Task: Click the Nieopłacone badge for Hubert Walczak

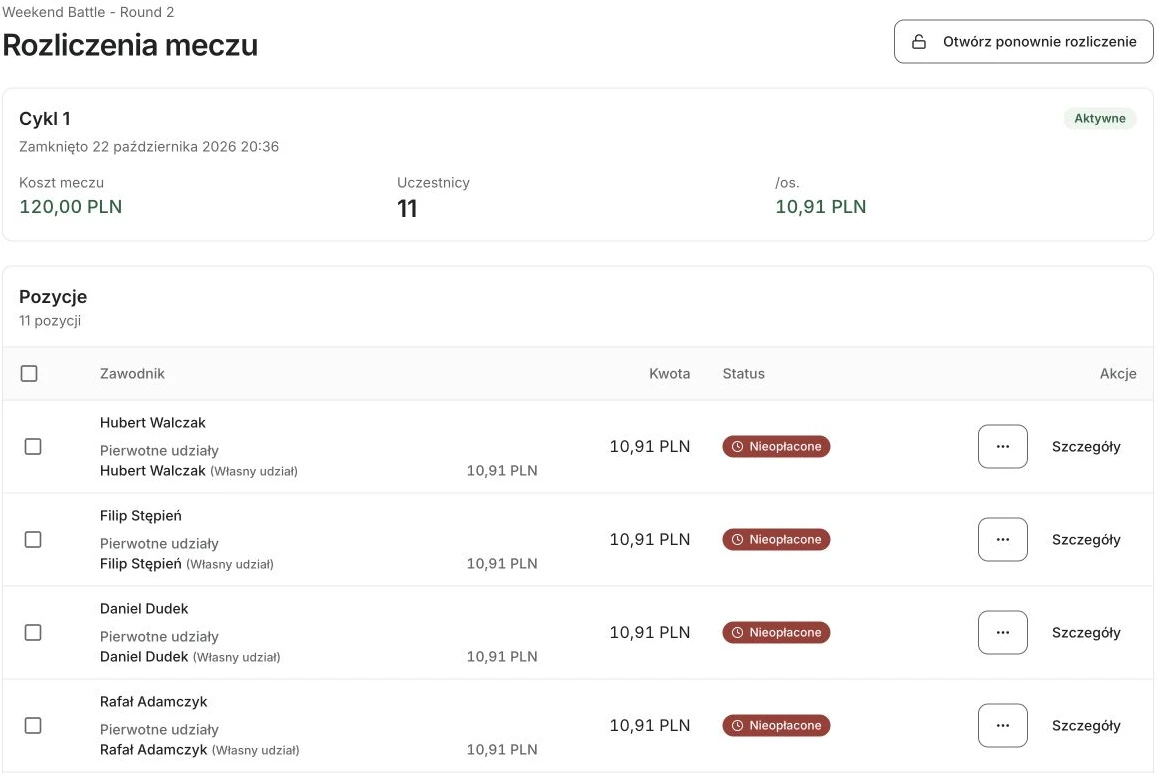Action: pyautogui.click(x=776, y=447)
